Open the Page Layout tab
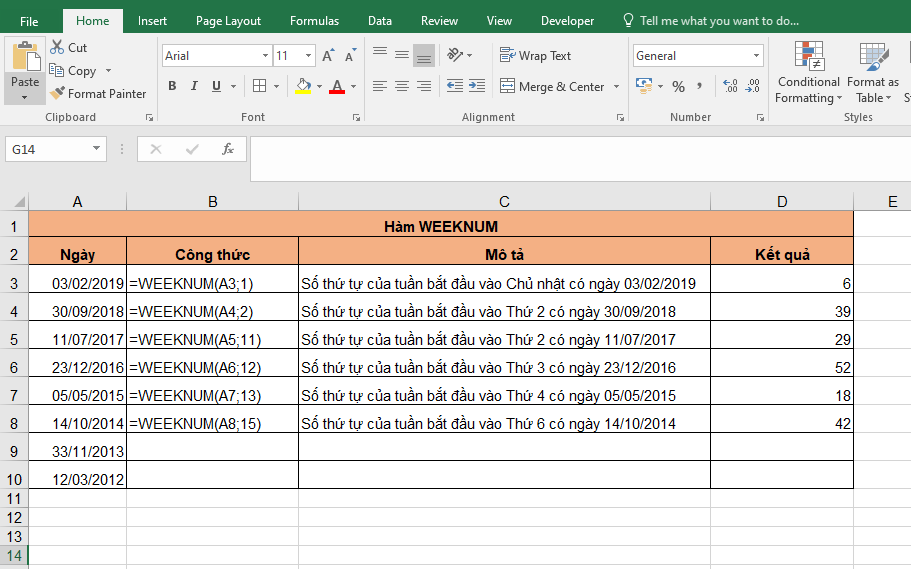This screenshot has height=569, width=911. (x=228, y=20)
